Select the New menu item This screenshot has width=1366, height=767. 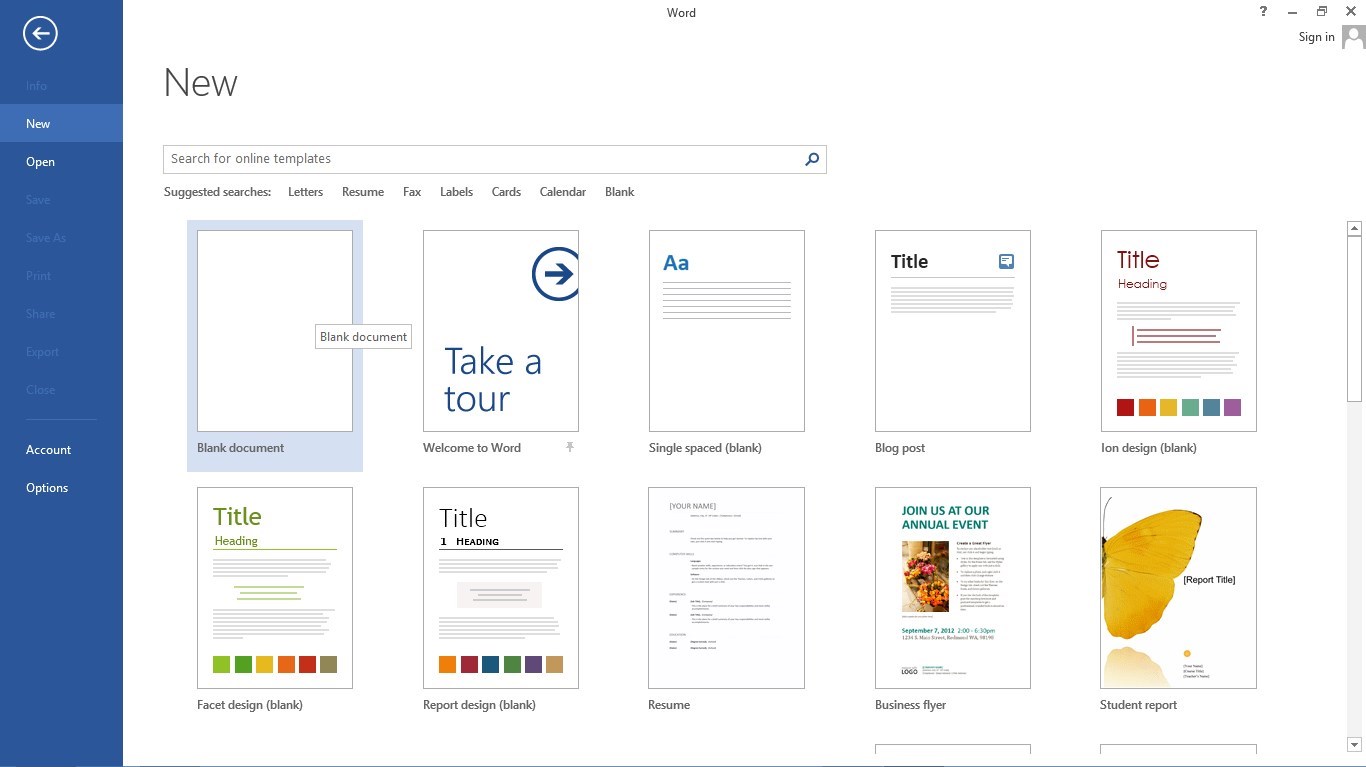tap(61, 123)
